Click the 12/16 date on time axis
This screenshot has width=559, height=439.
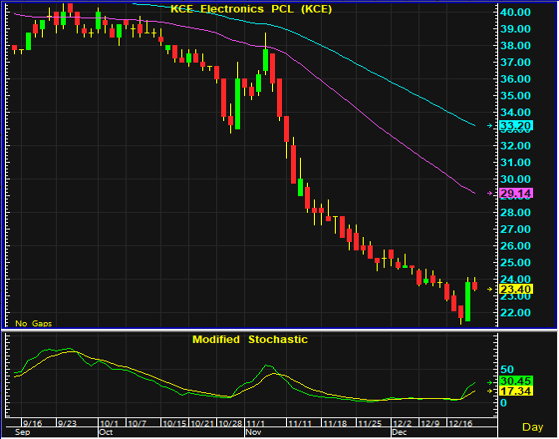tap(461, 424)
